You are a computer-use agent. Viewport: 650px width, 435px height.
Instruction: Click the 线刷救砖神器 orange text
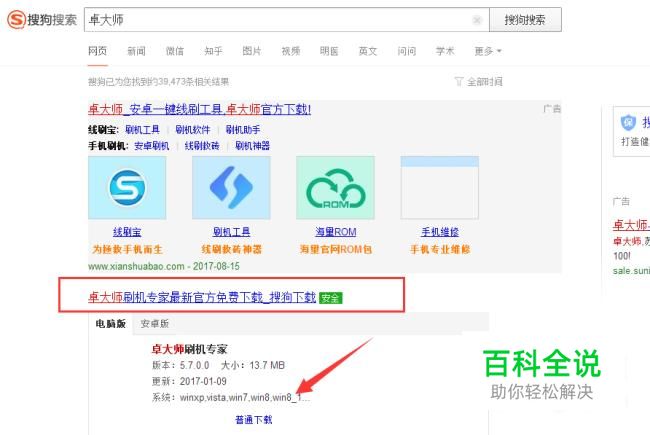tap(231, 249)
